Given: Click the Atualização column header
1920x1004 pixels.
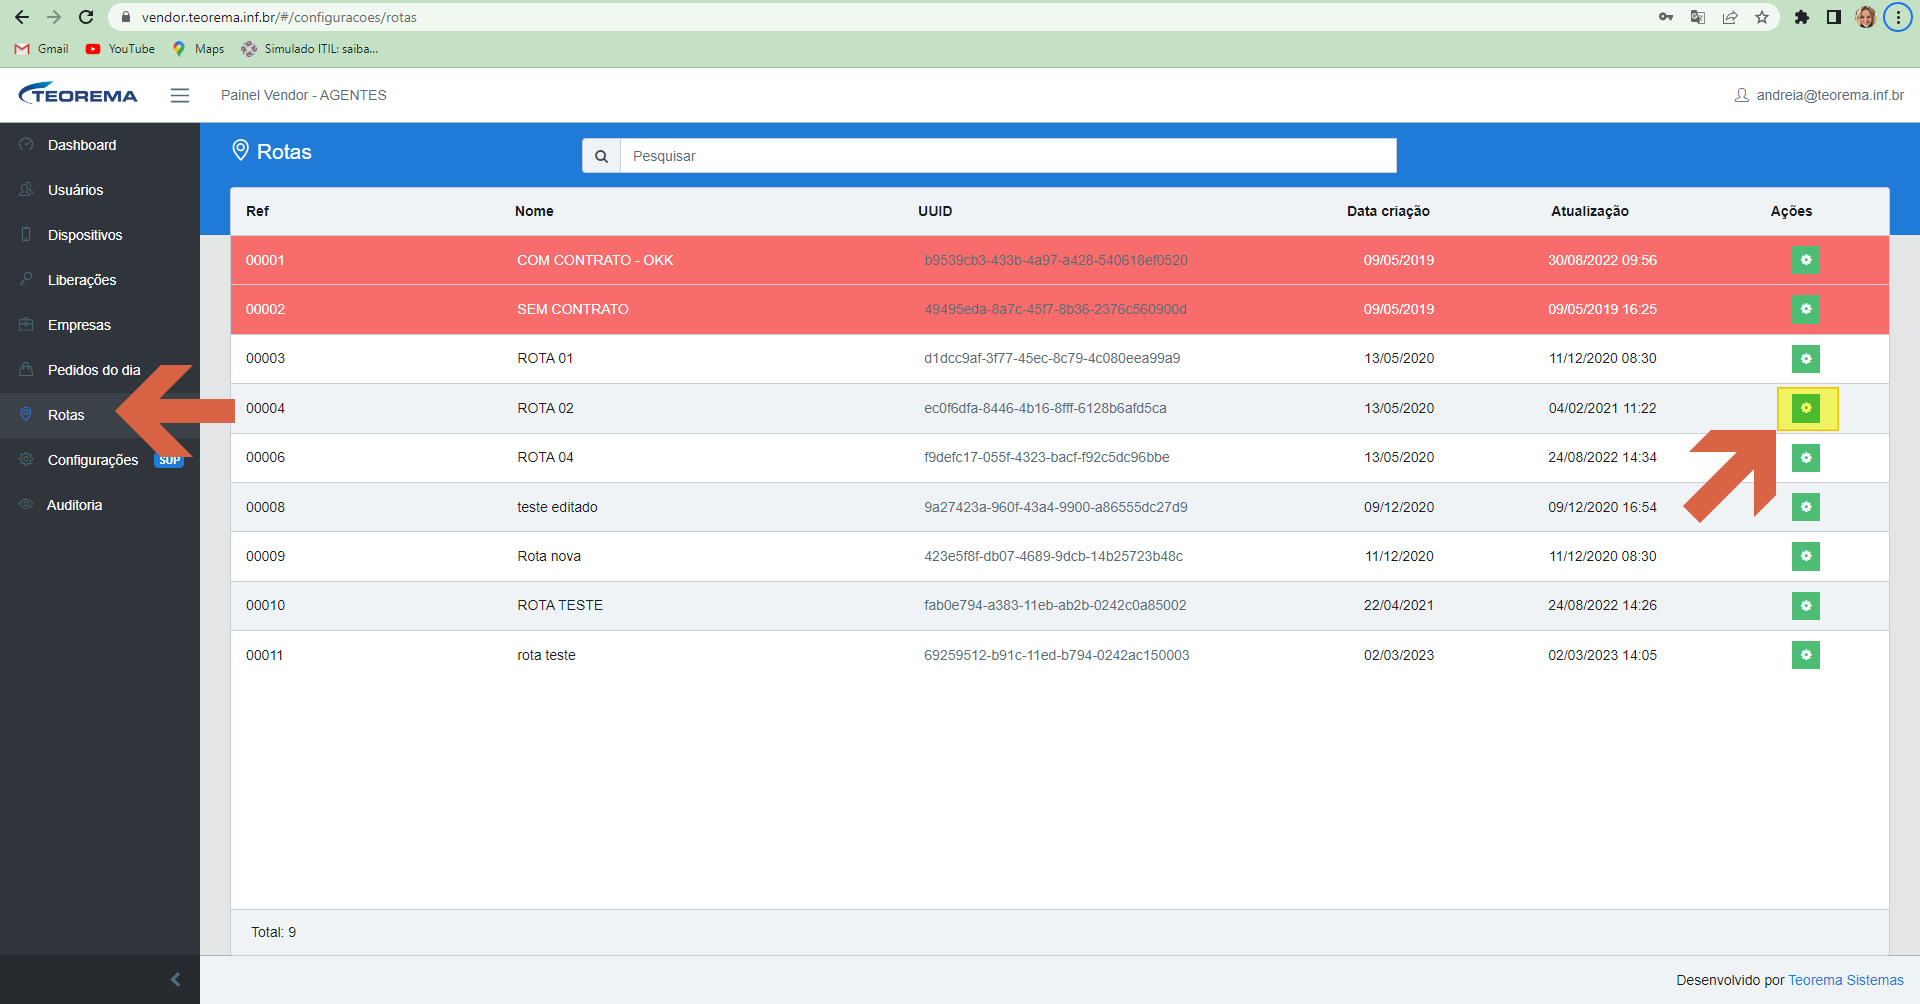Looking at the screenshot, I should coord(1590,211).
